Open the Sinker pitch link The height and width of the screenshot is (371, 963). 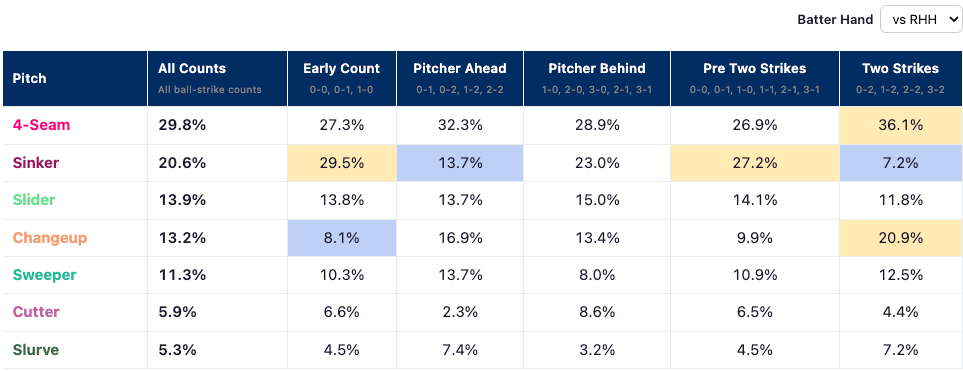pyautogui.click(x=35, y=163)
